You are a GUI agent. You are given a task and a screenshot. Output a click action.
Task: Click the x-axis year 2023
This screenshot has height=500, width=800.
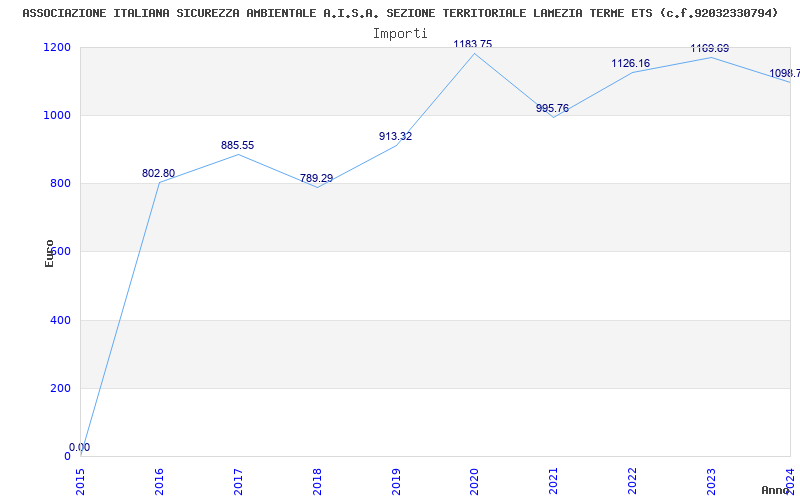(x=711, y=481)
